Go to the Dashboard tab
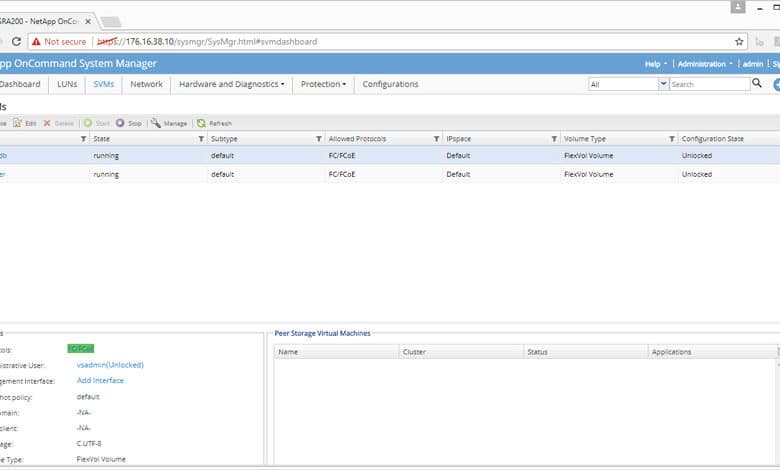 [20, 84]
